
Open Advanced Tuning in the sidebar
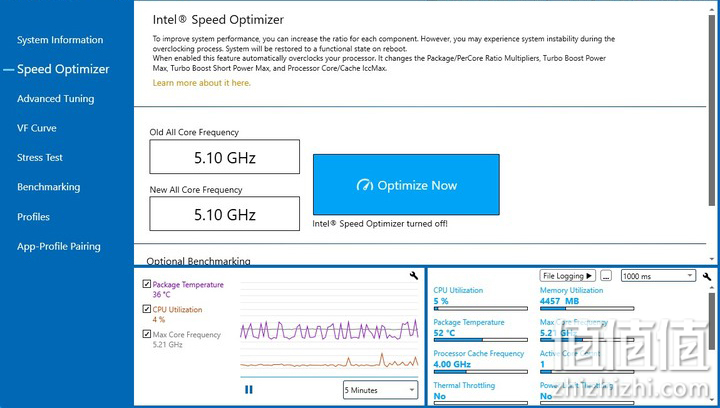coord(56,99)
